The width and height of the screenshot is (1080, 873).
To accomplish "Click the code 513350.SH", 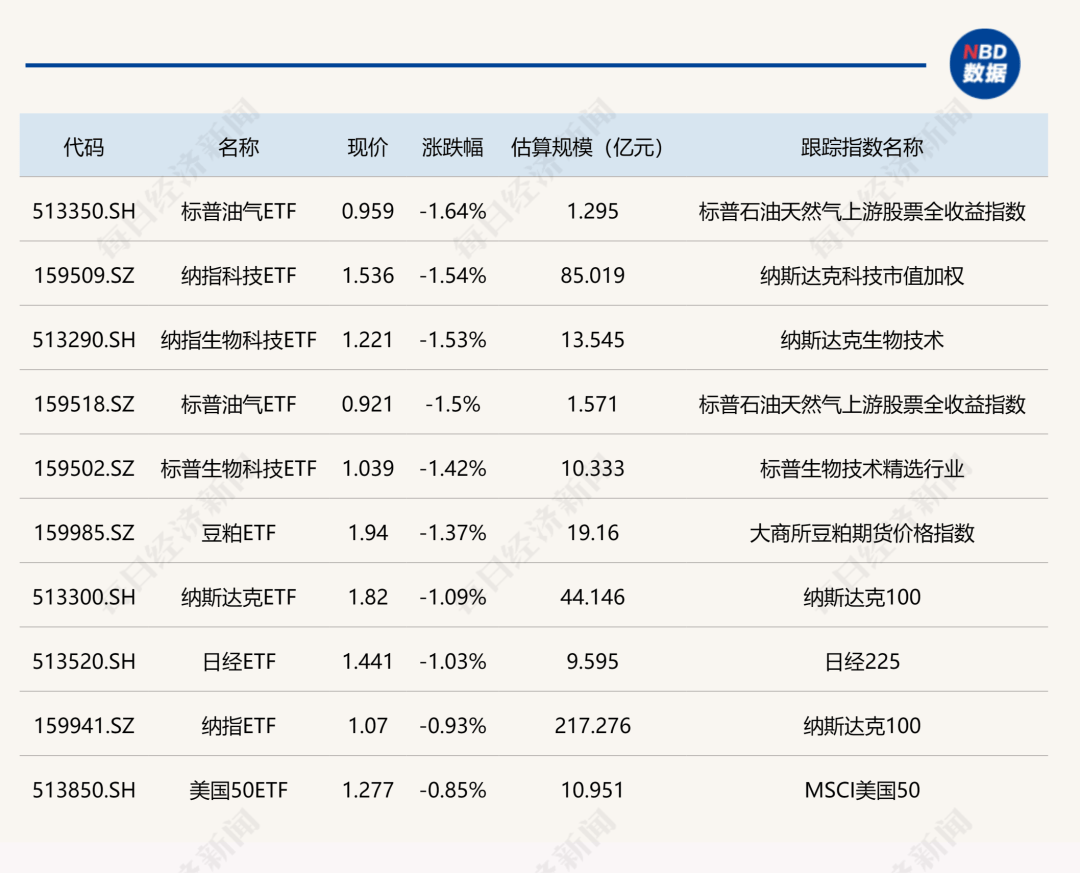I will point(84,211).
